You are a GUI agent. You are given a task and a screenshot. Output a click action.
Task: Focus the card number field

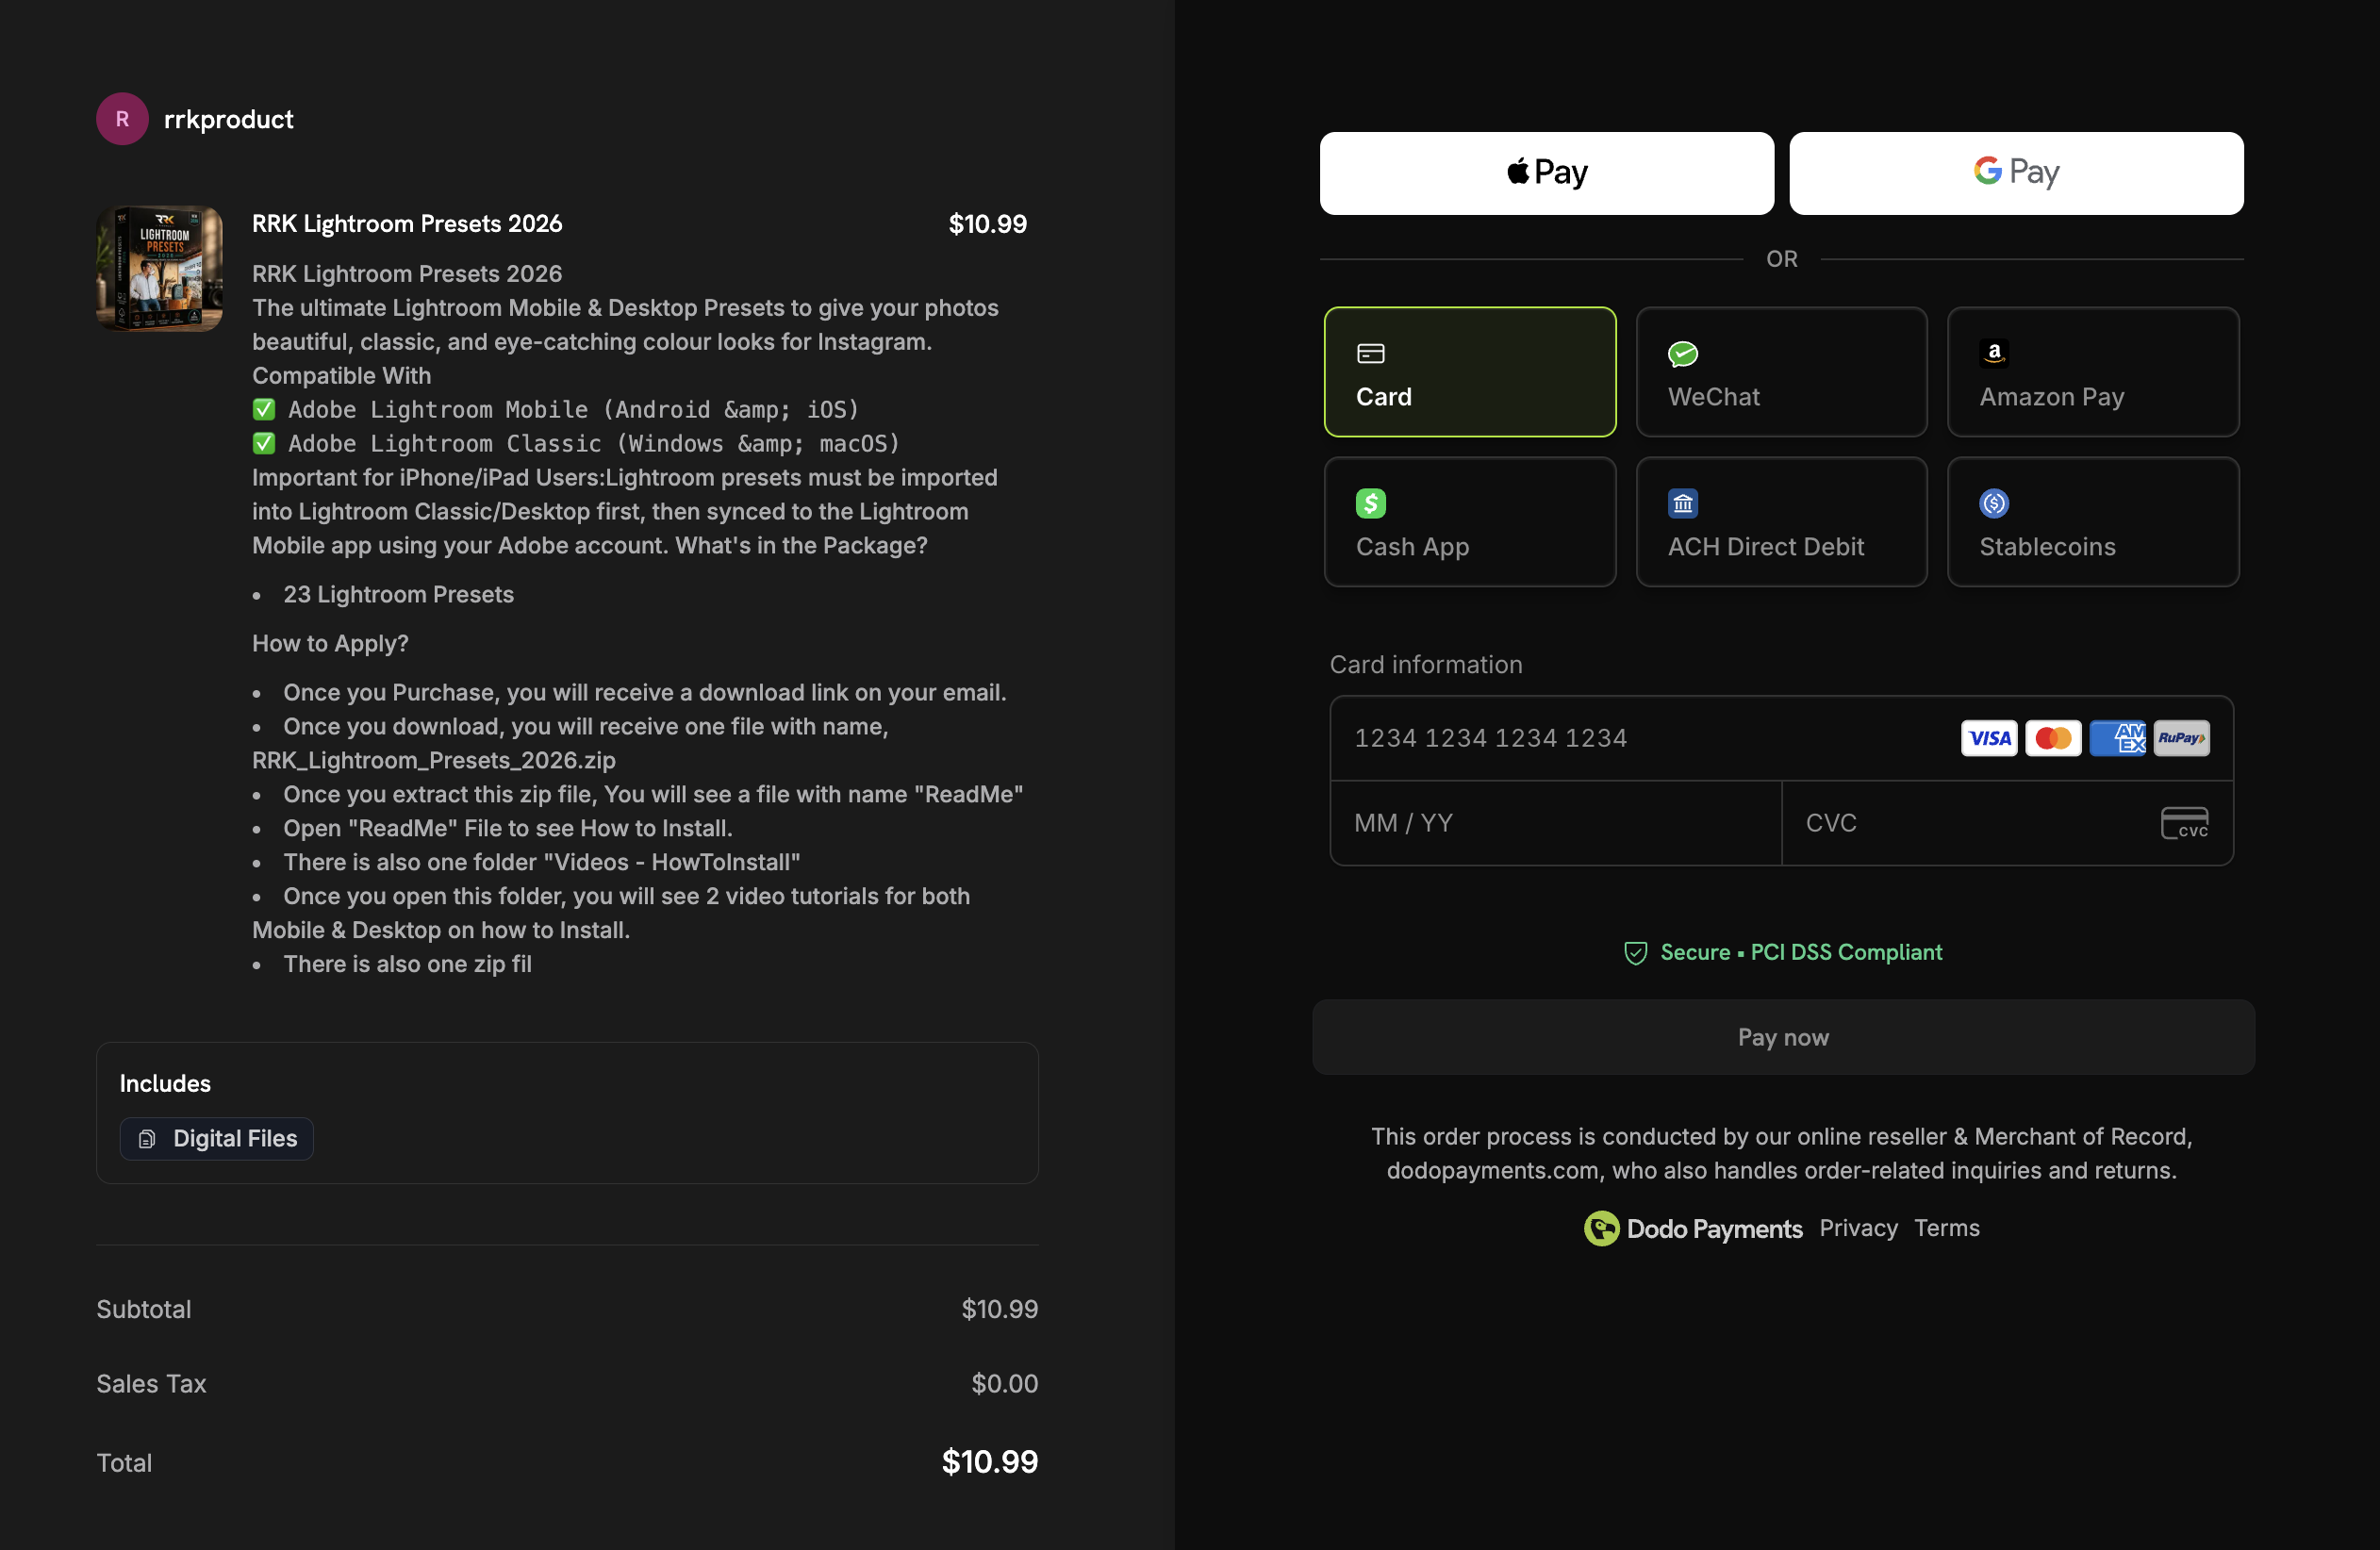[x=1781, y=738]
